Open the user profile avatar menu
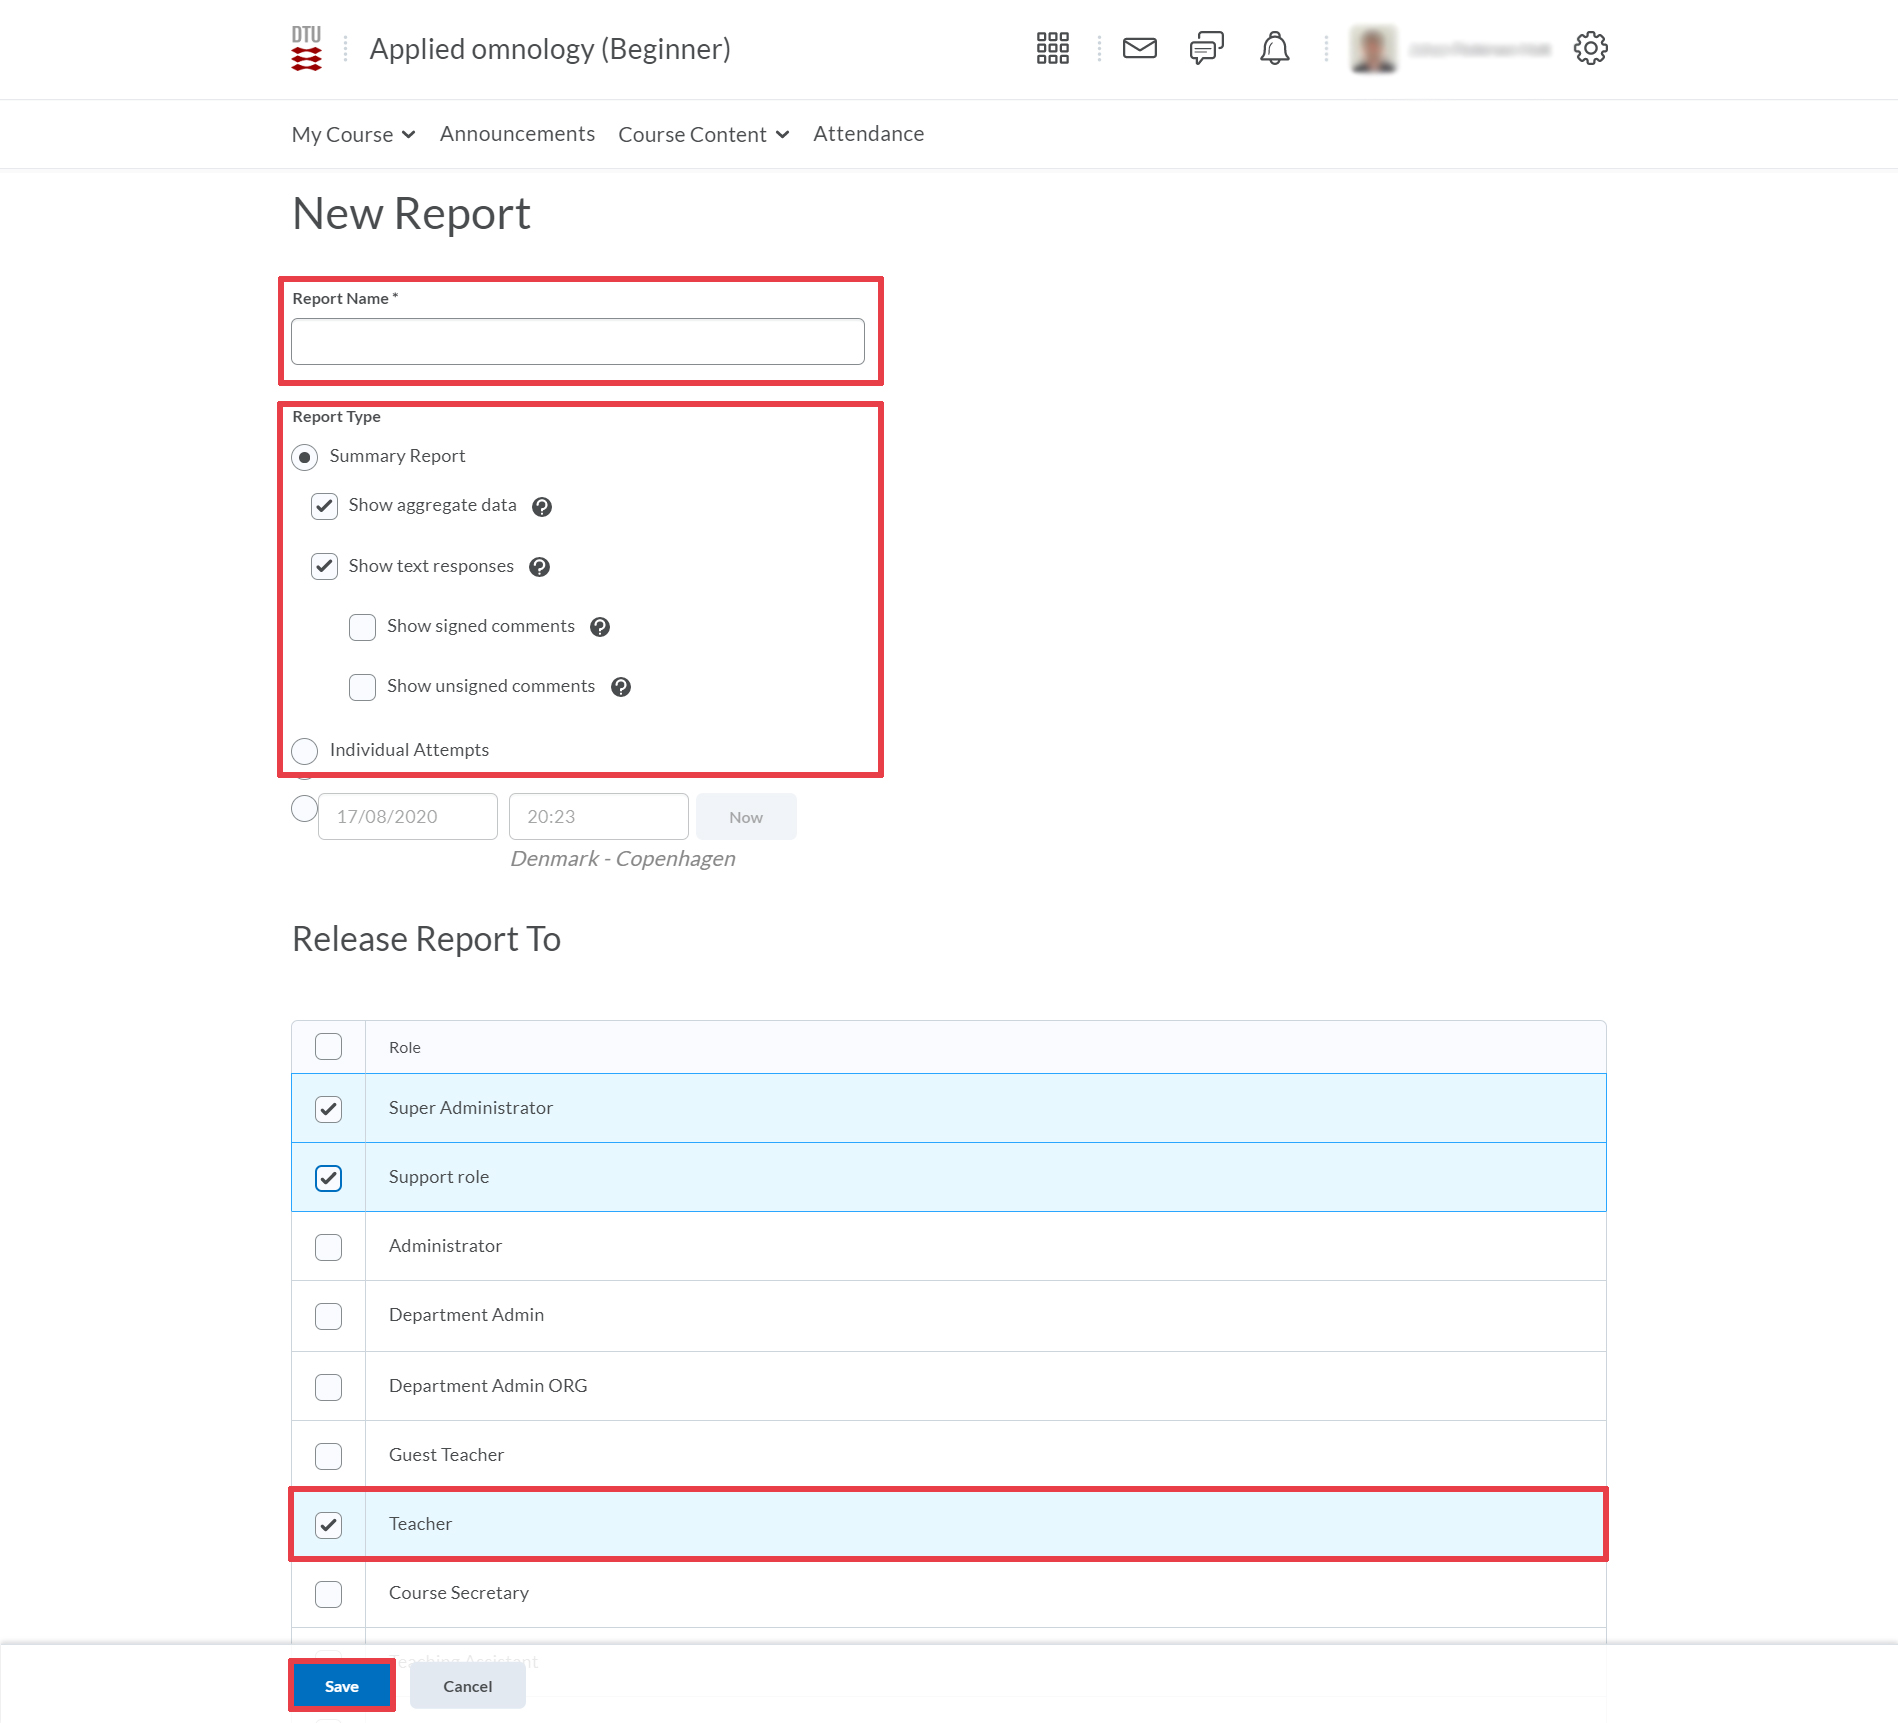The height and width of the screenshot is (1723, 1898). coord(1373,49)
